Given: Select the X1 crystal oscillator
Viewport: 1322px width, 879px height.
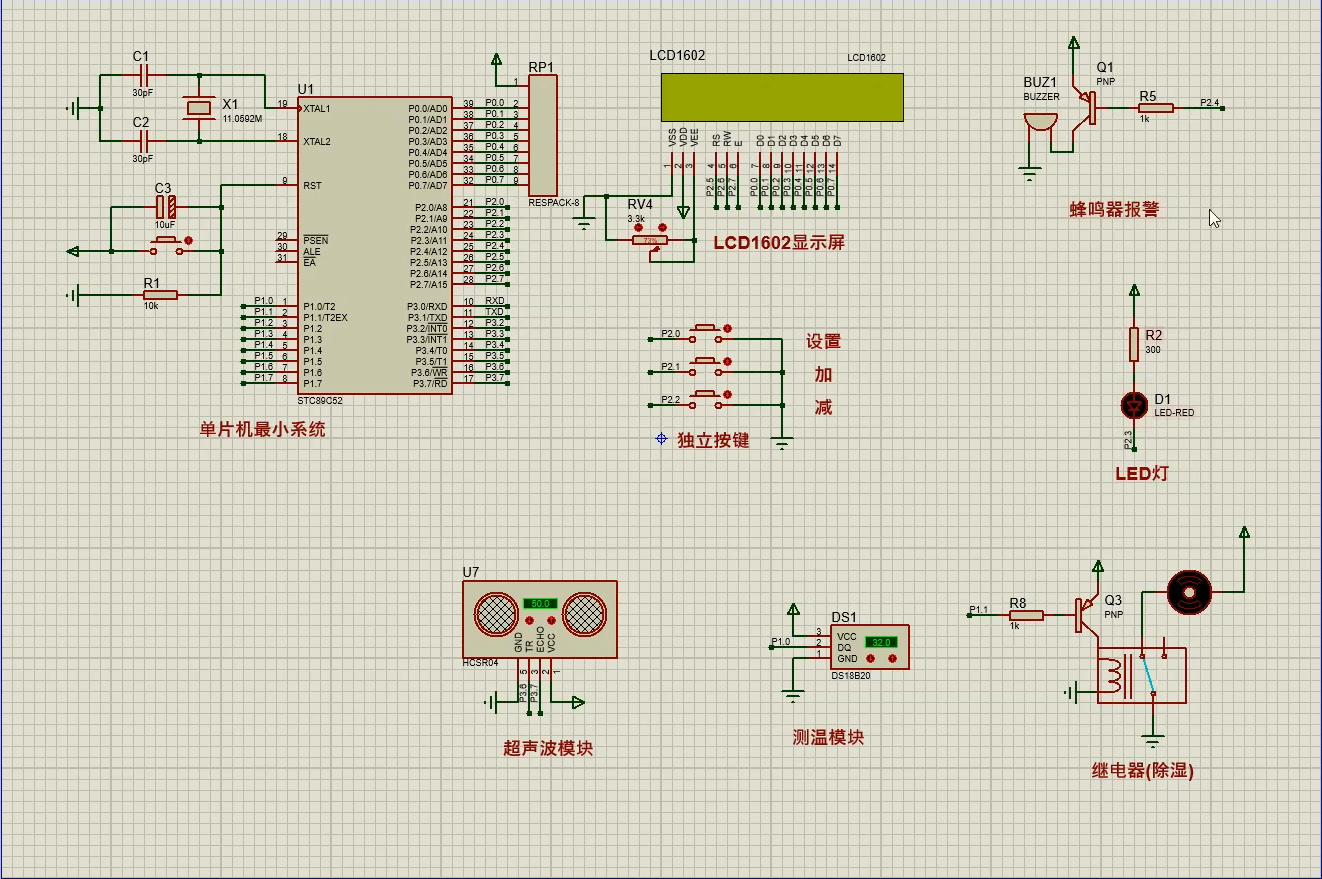Looking at the screenshot, I should click(x=199, y=108).
